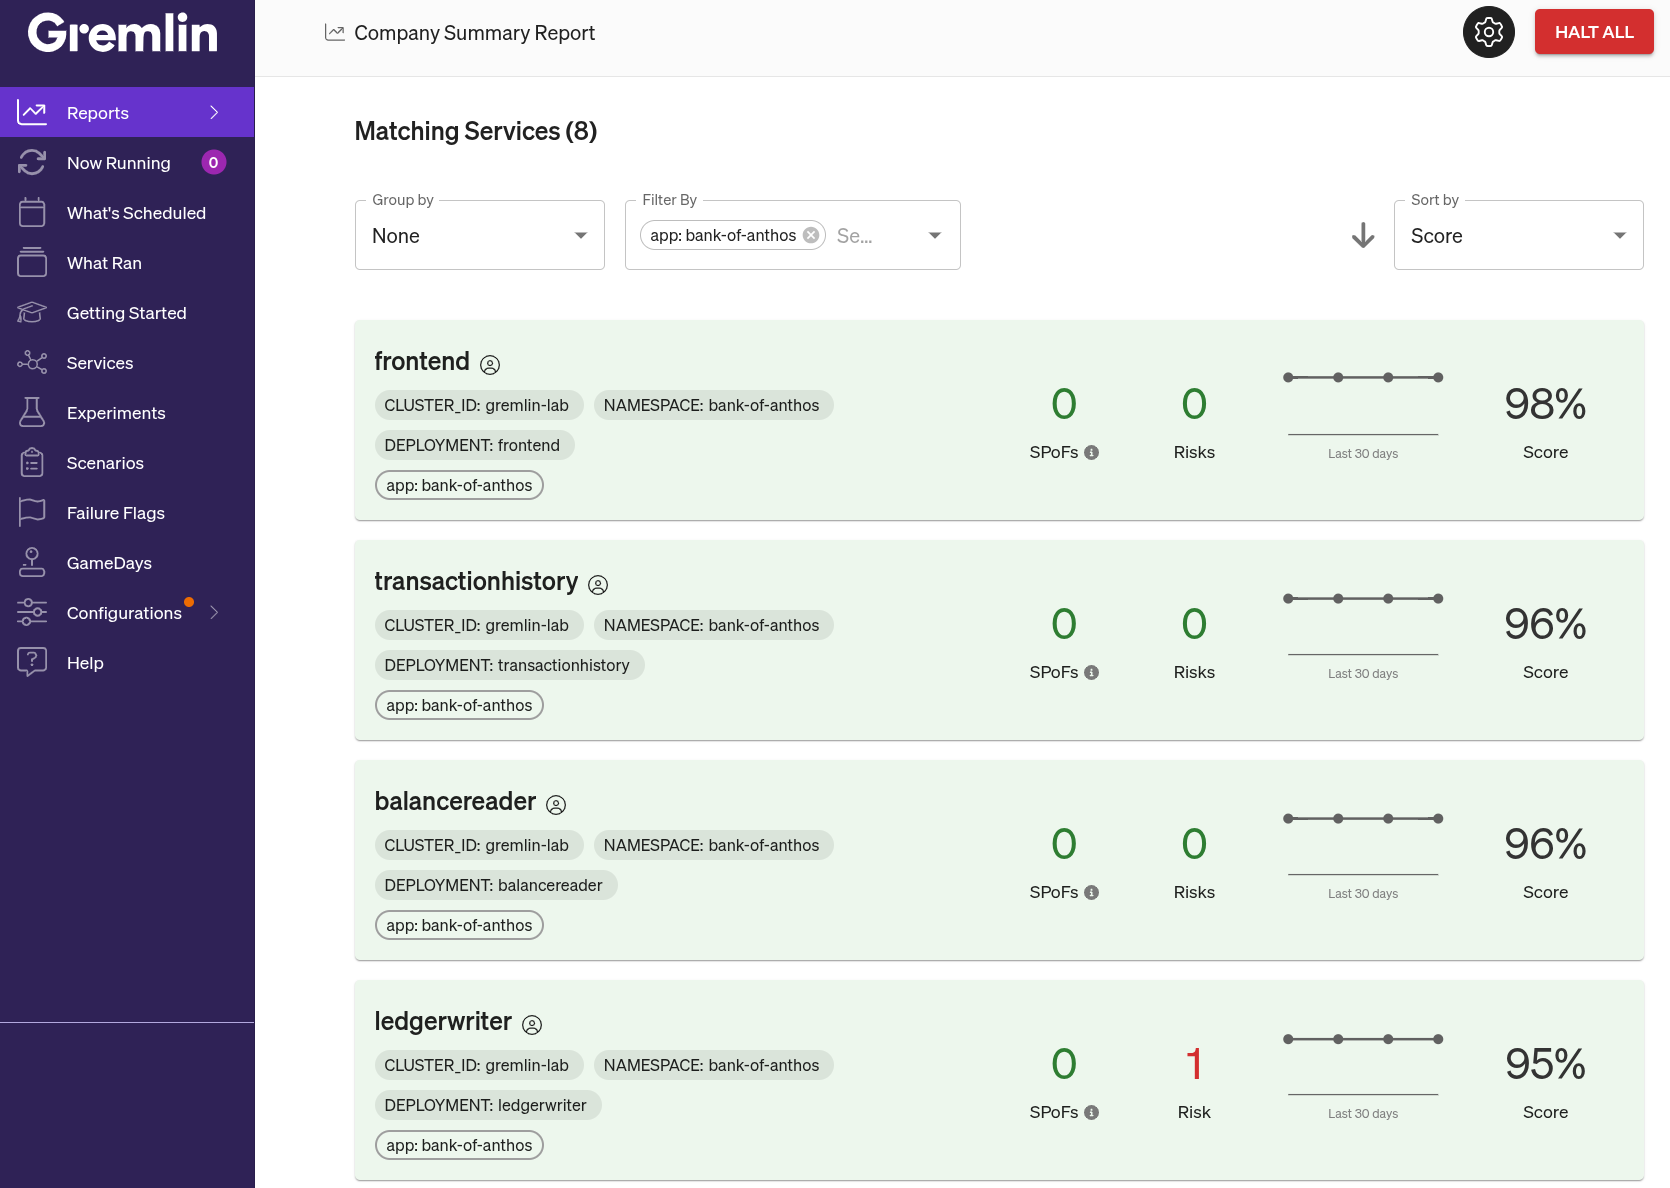
Task: Expand the Reports submenu chevron
Action: (214, 113)
